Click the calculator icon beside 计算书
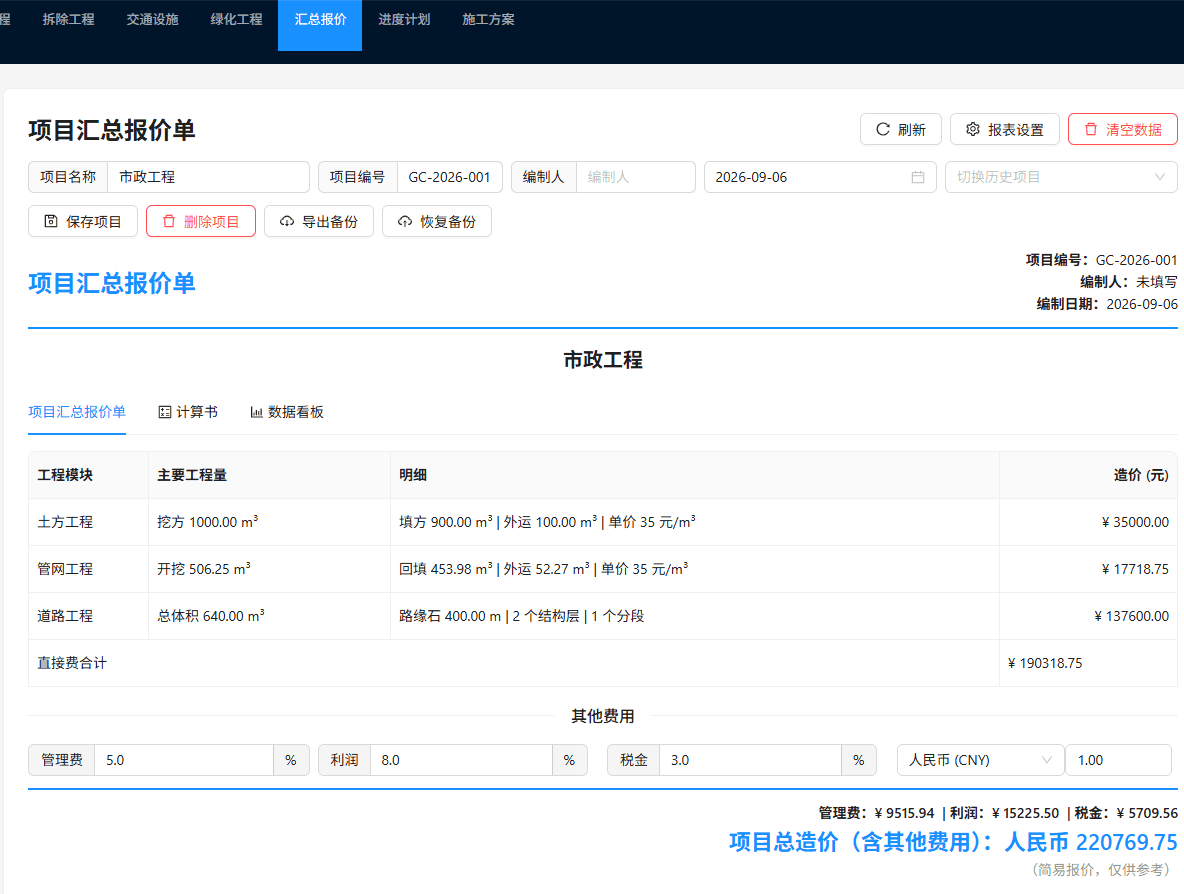Image resolution: width=1184 pixels, height=894 pixels. (x=165, y=412)
